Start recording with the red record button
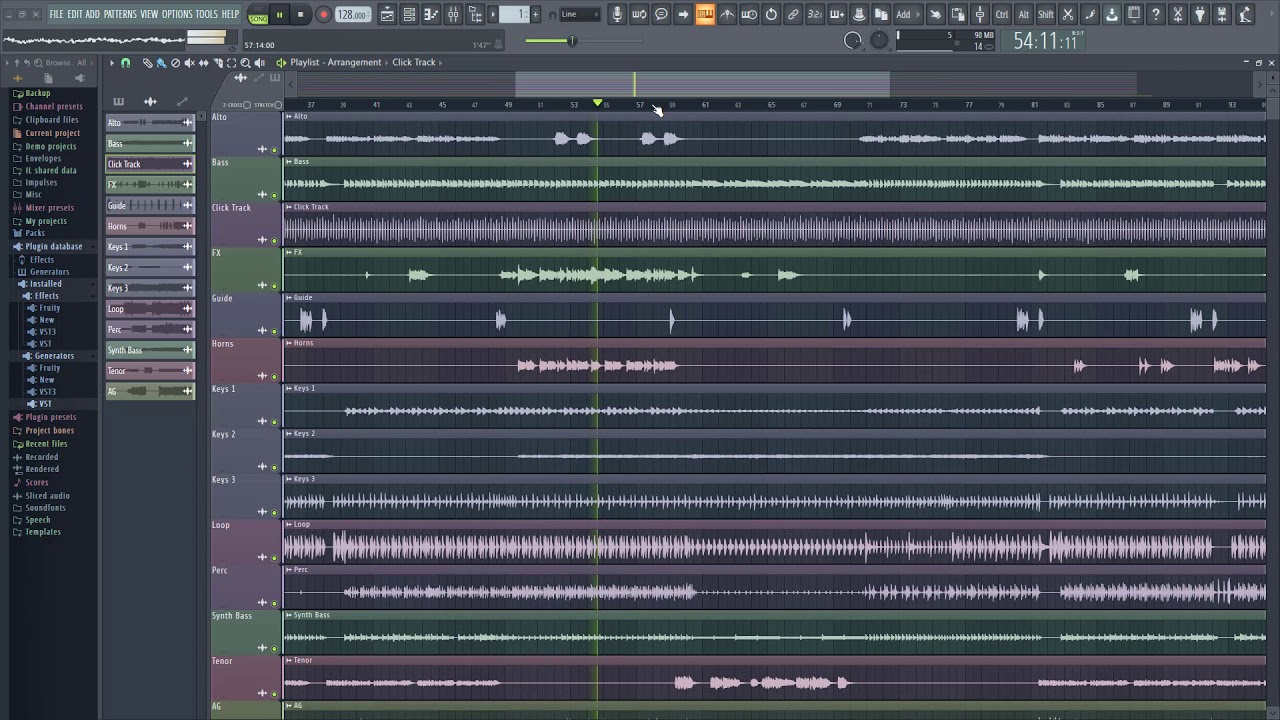 (323, 14)
